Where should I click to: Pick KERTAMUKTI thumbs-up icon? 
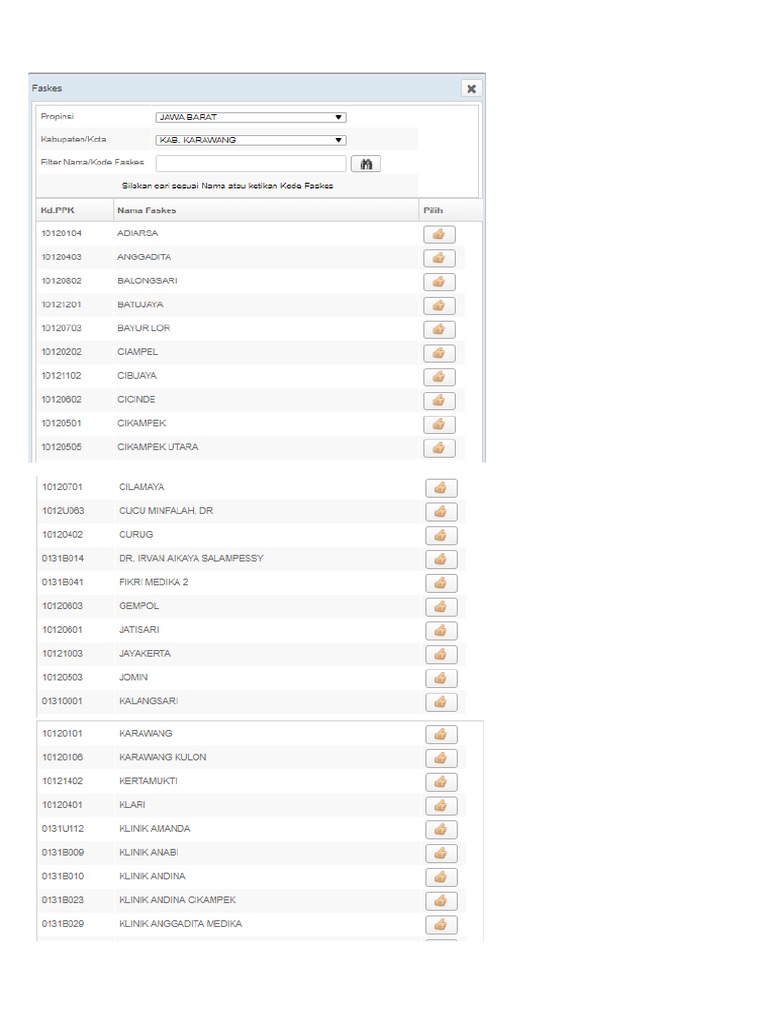tap(441, 782)
